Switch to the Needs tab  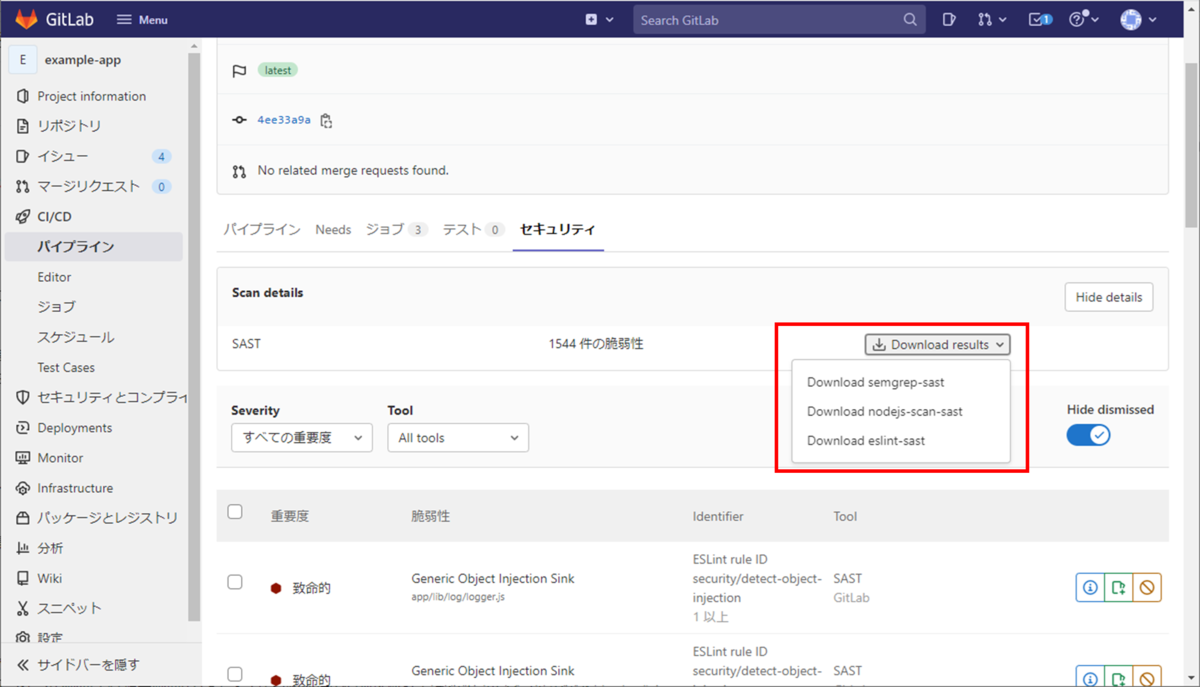point(333,229)
